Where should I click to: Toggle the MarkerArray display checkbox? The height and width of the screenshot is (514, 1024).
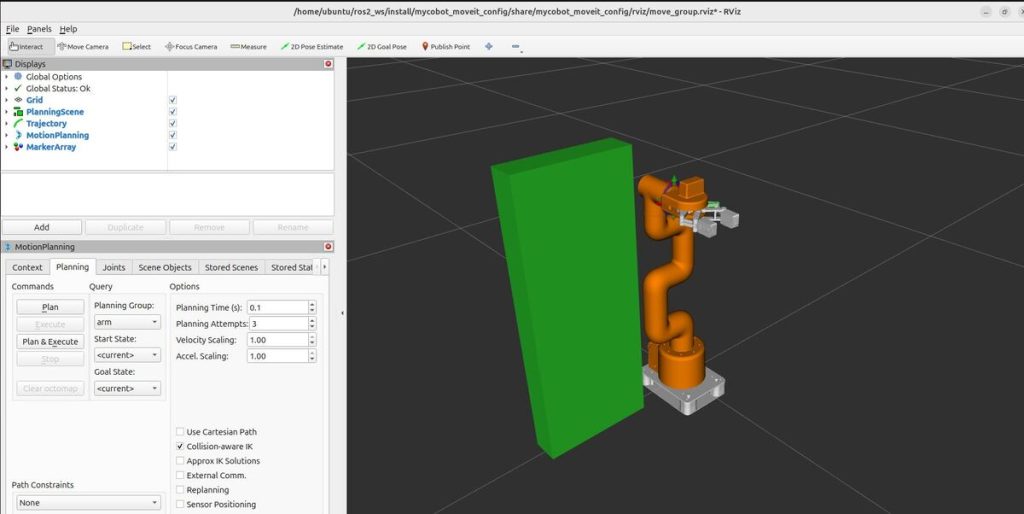(x=172, y=147)
